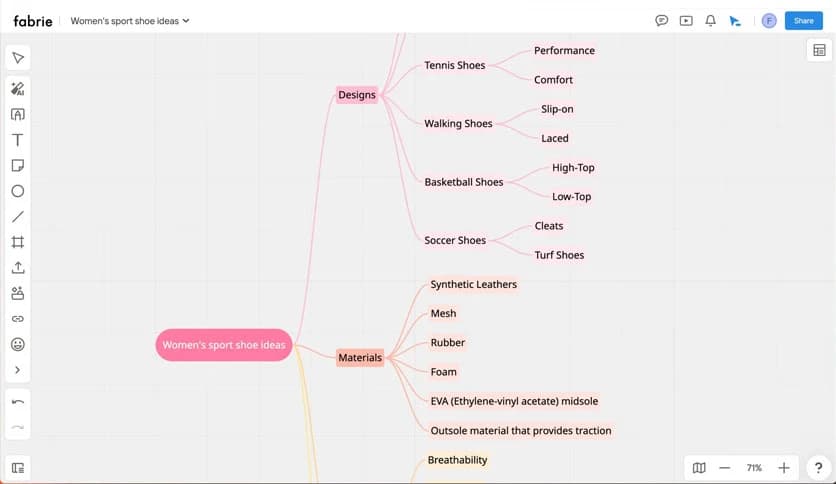The image size is (836, 484).
Task: Select the Text tool
Action: tap(18, 140)
